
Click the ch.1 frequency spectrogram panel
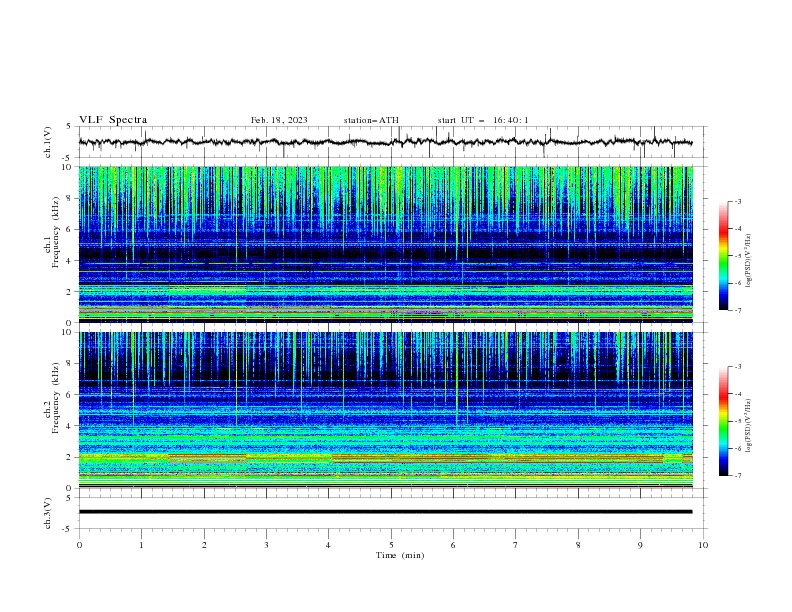pyautogui.click(x=386, y=244)
